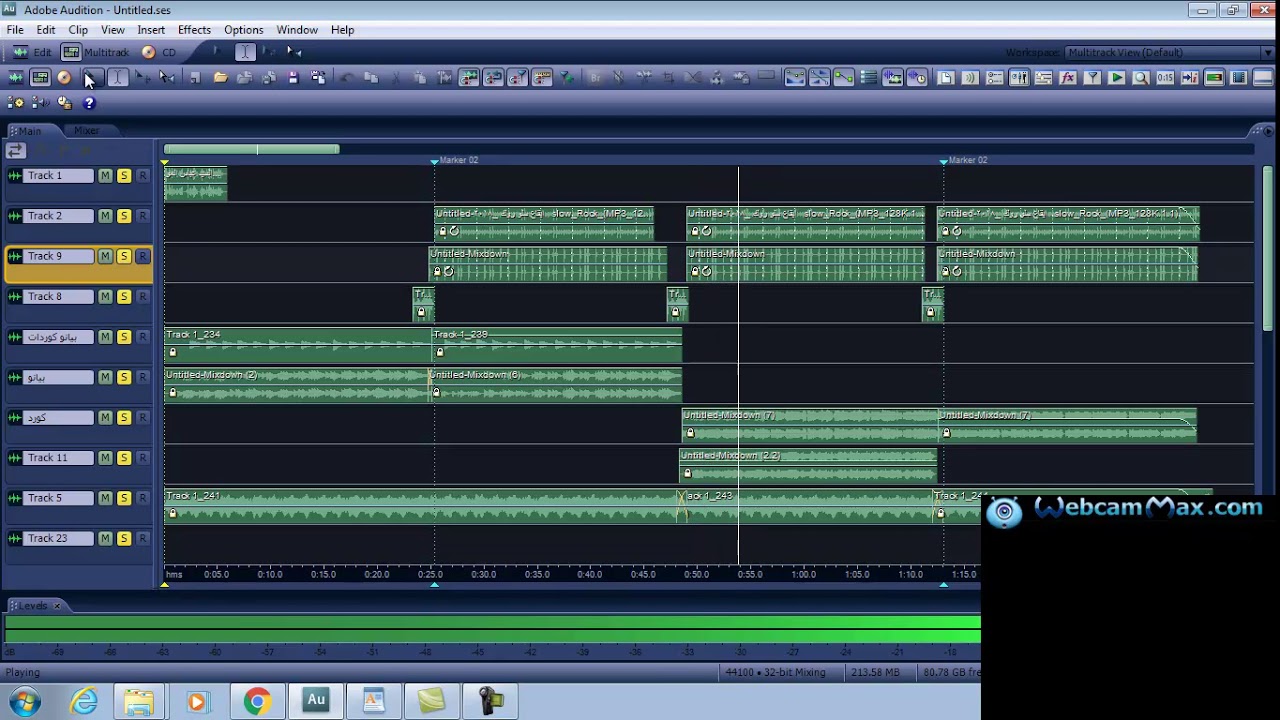The width and height of the screenshot is (1280, 720).
Task: Close the Levels panel
Action: pyautogui.click(x=57, y=606)
